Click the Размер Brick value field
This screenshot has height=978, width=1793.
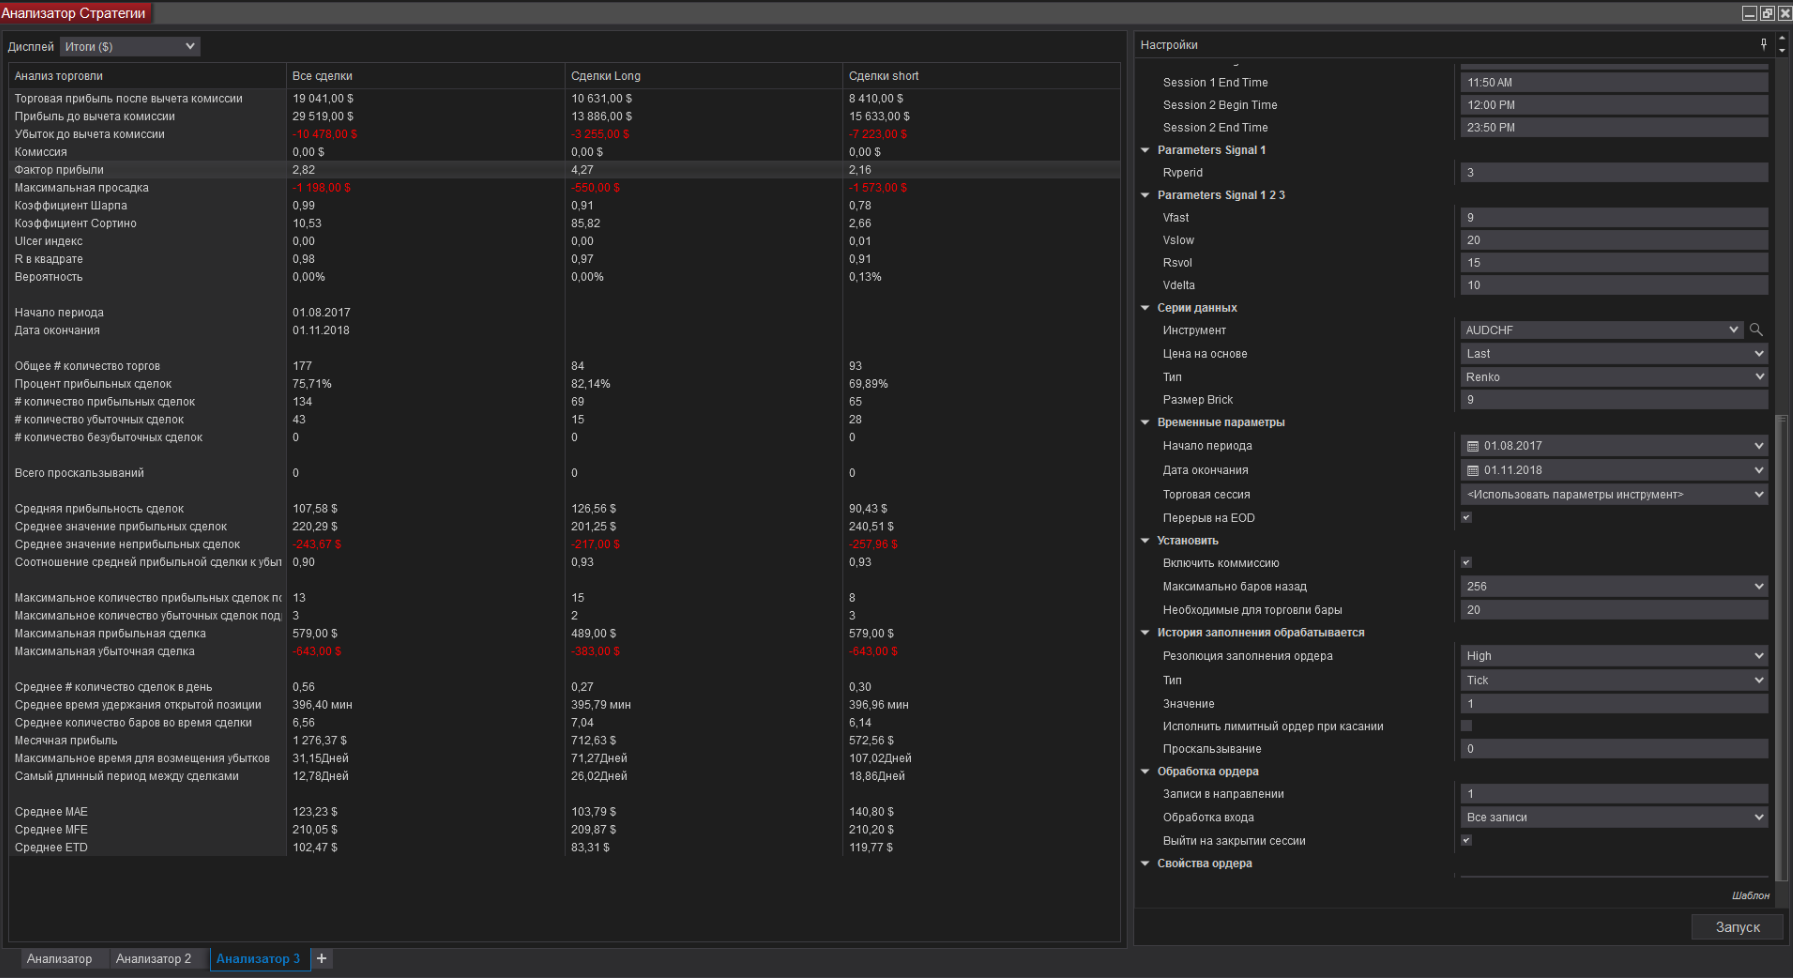1614,400
